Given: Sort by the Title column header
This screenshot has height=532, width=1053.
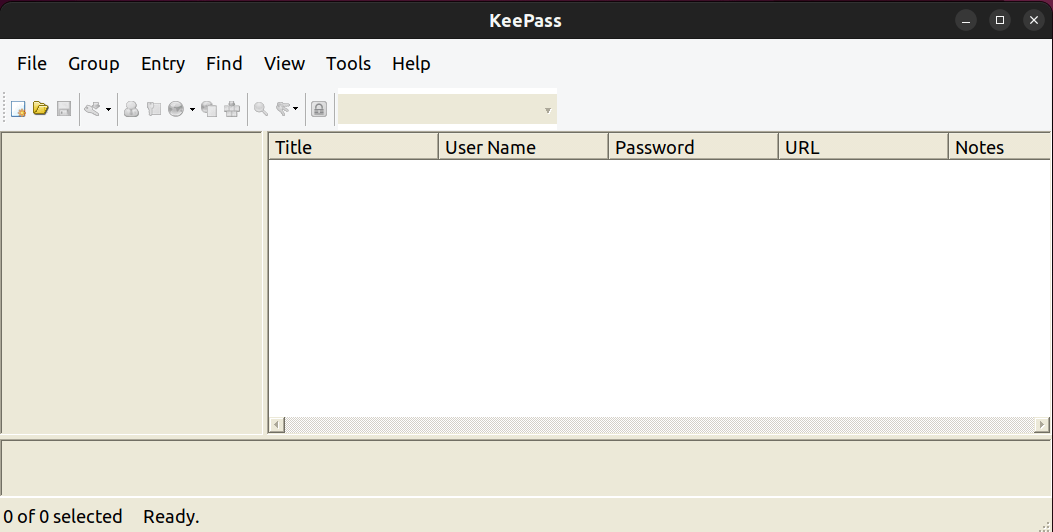Looking at the screenshot, I should point(353,147).
